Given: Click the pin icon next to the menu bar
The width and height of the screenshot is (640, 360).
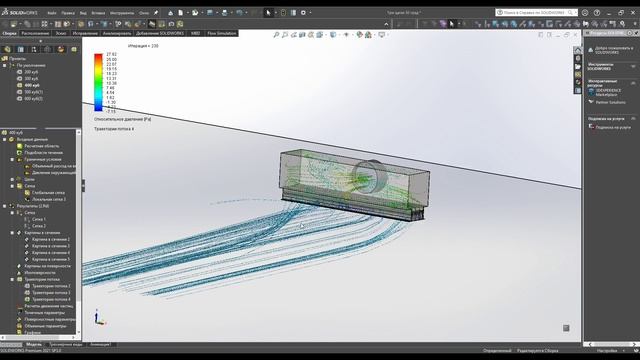Looking at the screenshot, I should 156,13.
